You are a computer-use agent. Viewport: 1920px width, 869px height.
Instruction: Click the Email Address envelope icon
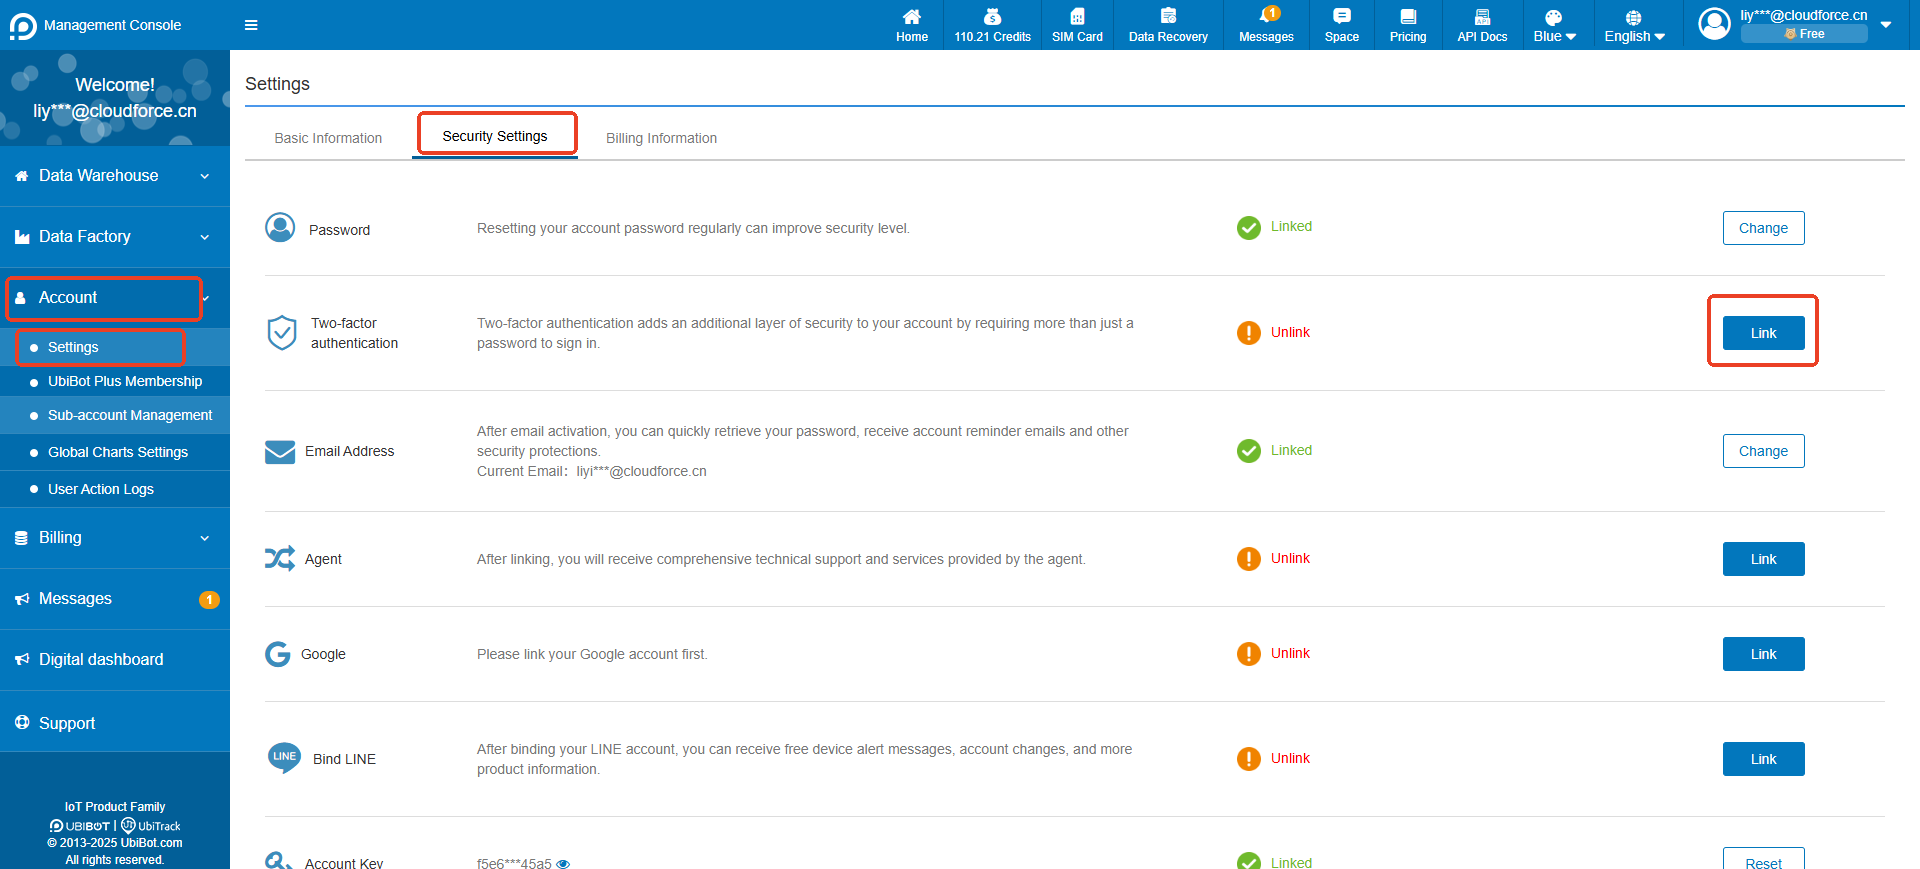[x=280, y=452]
